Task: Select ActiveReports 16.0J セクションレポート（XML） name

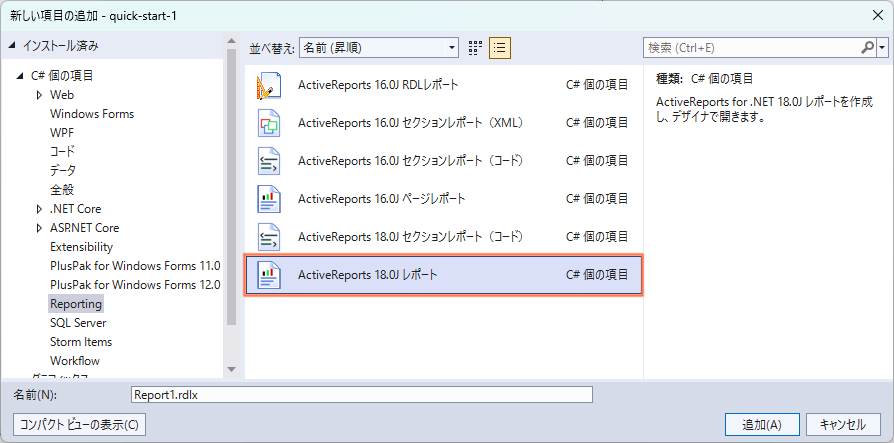Action: click(x=411, y=123)
